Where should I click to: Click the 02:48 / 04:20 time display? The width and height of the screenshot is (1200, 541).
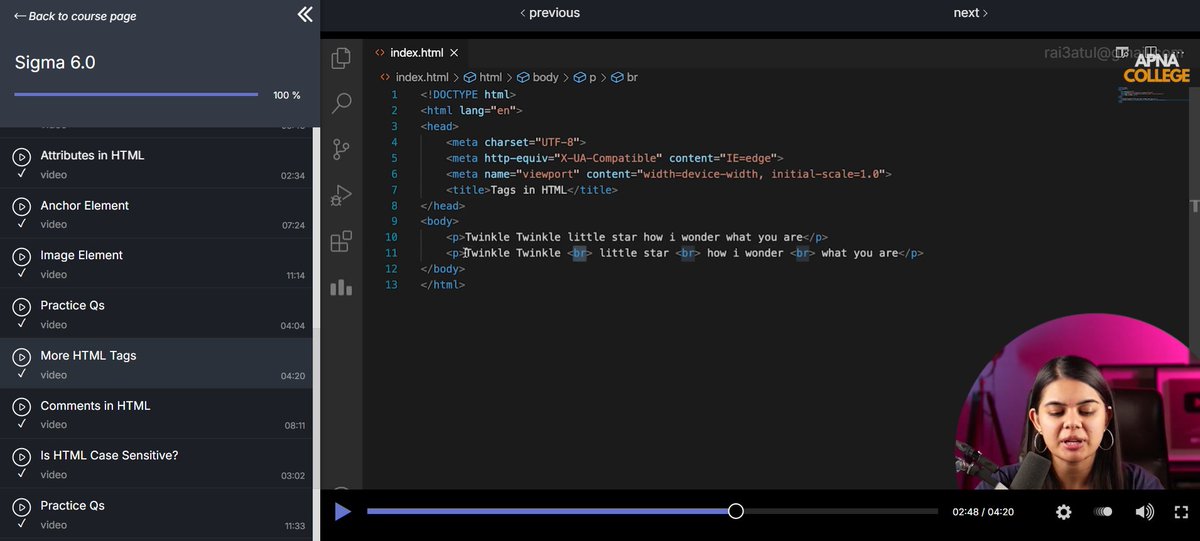983,512
